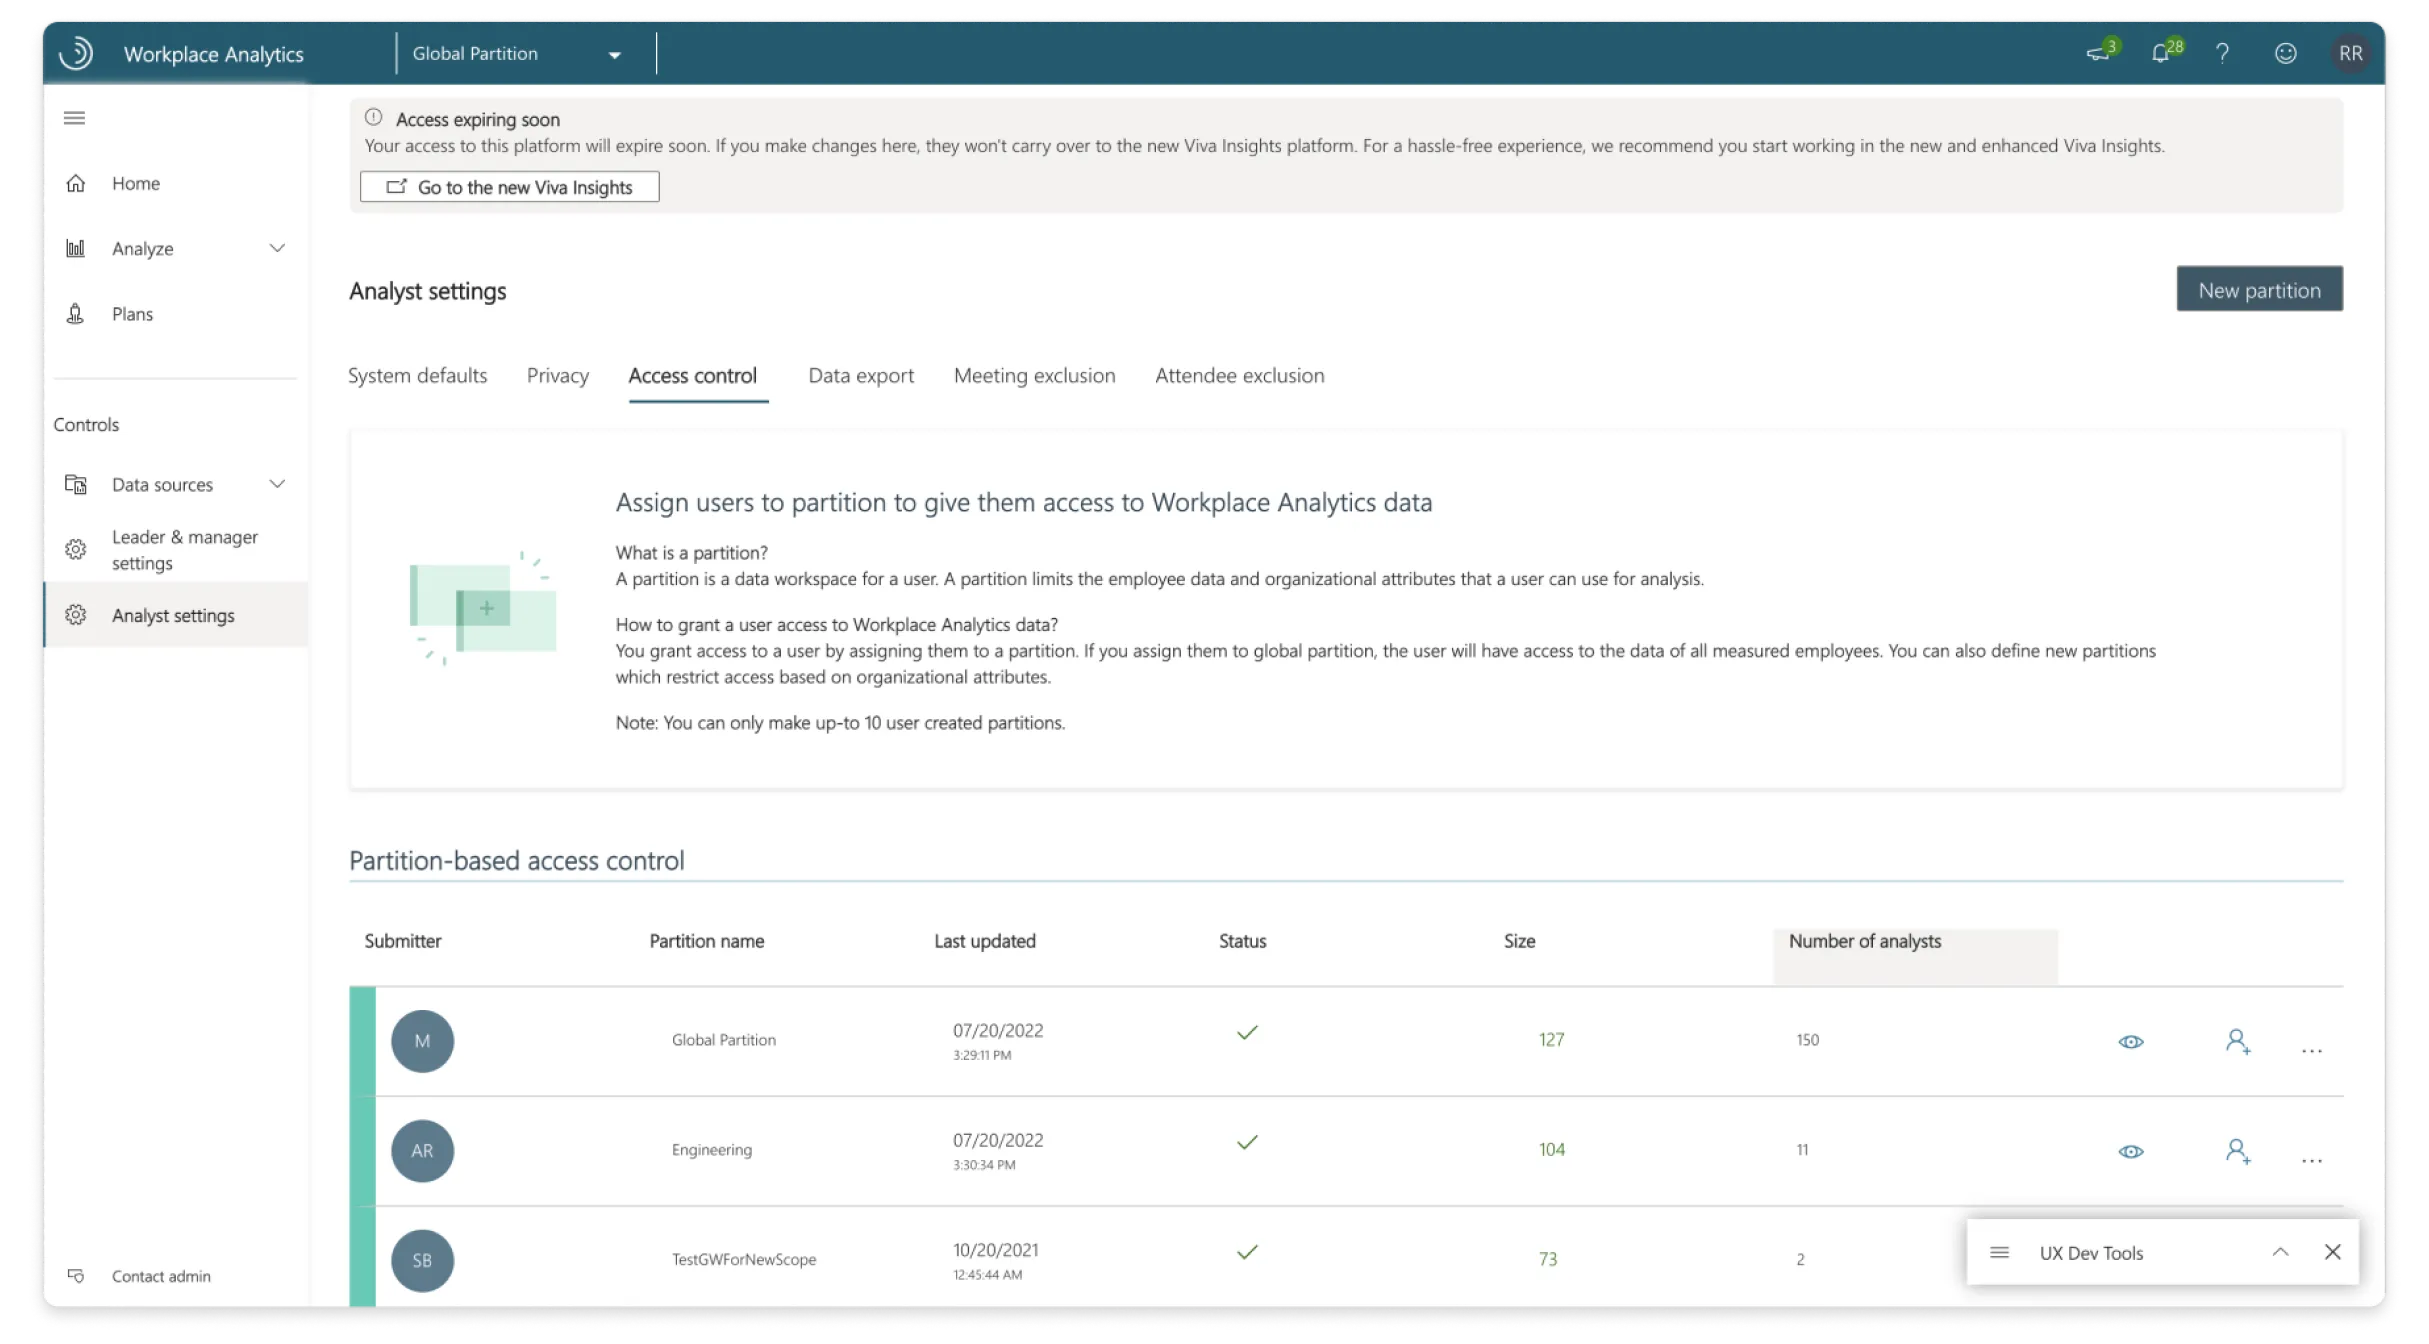Click the New partition button

coord(2259,289)
